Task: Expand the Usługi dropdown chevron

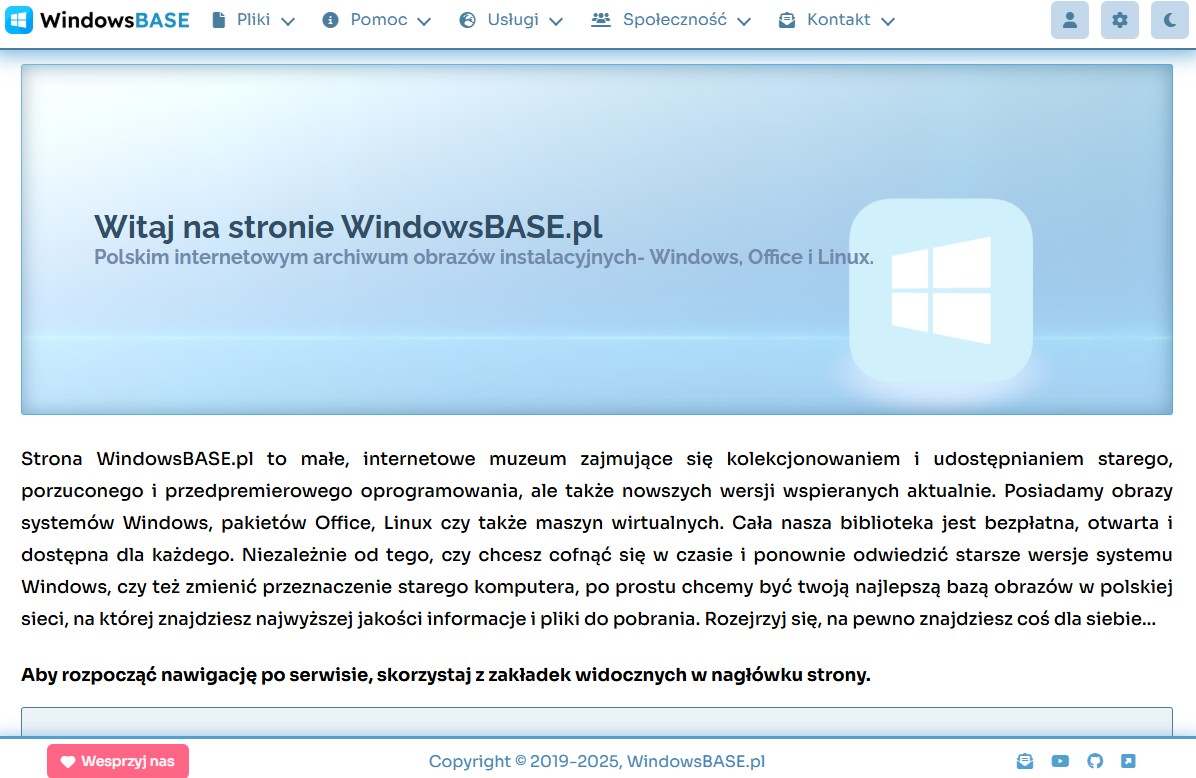Action: (x=556, y=21)
